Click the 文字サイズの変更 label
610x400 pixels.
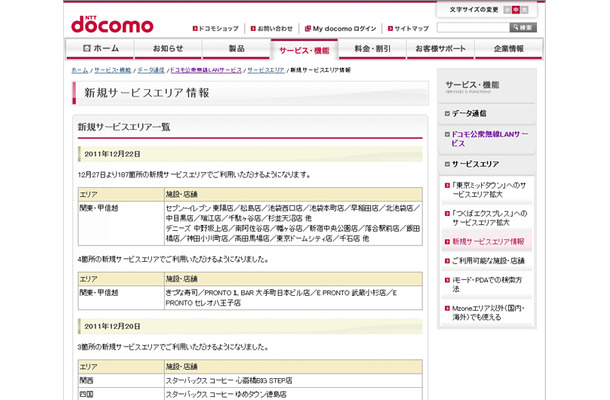coord(474,10)
